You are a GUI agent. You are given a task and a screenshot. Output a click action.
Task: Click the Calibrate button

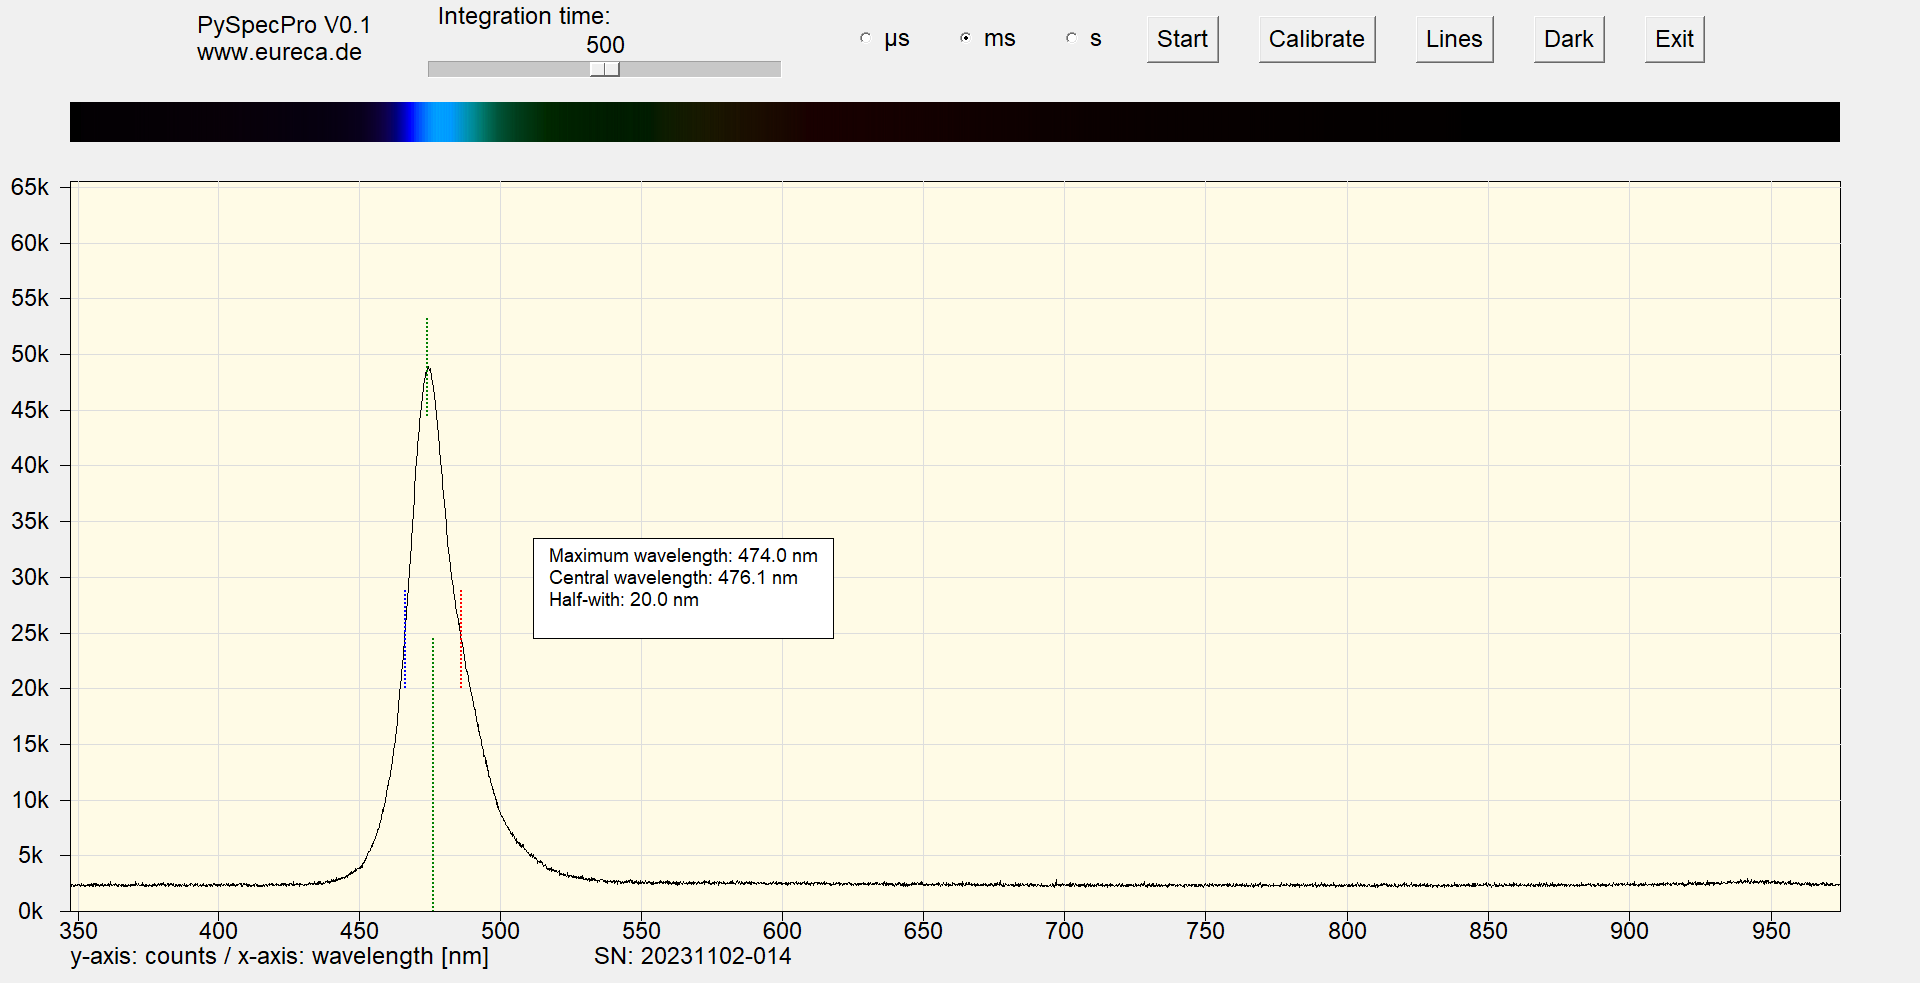(1316, 40)
